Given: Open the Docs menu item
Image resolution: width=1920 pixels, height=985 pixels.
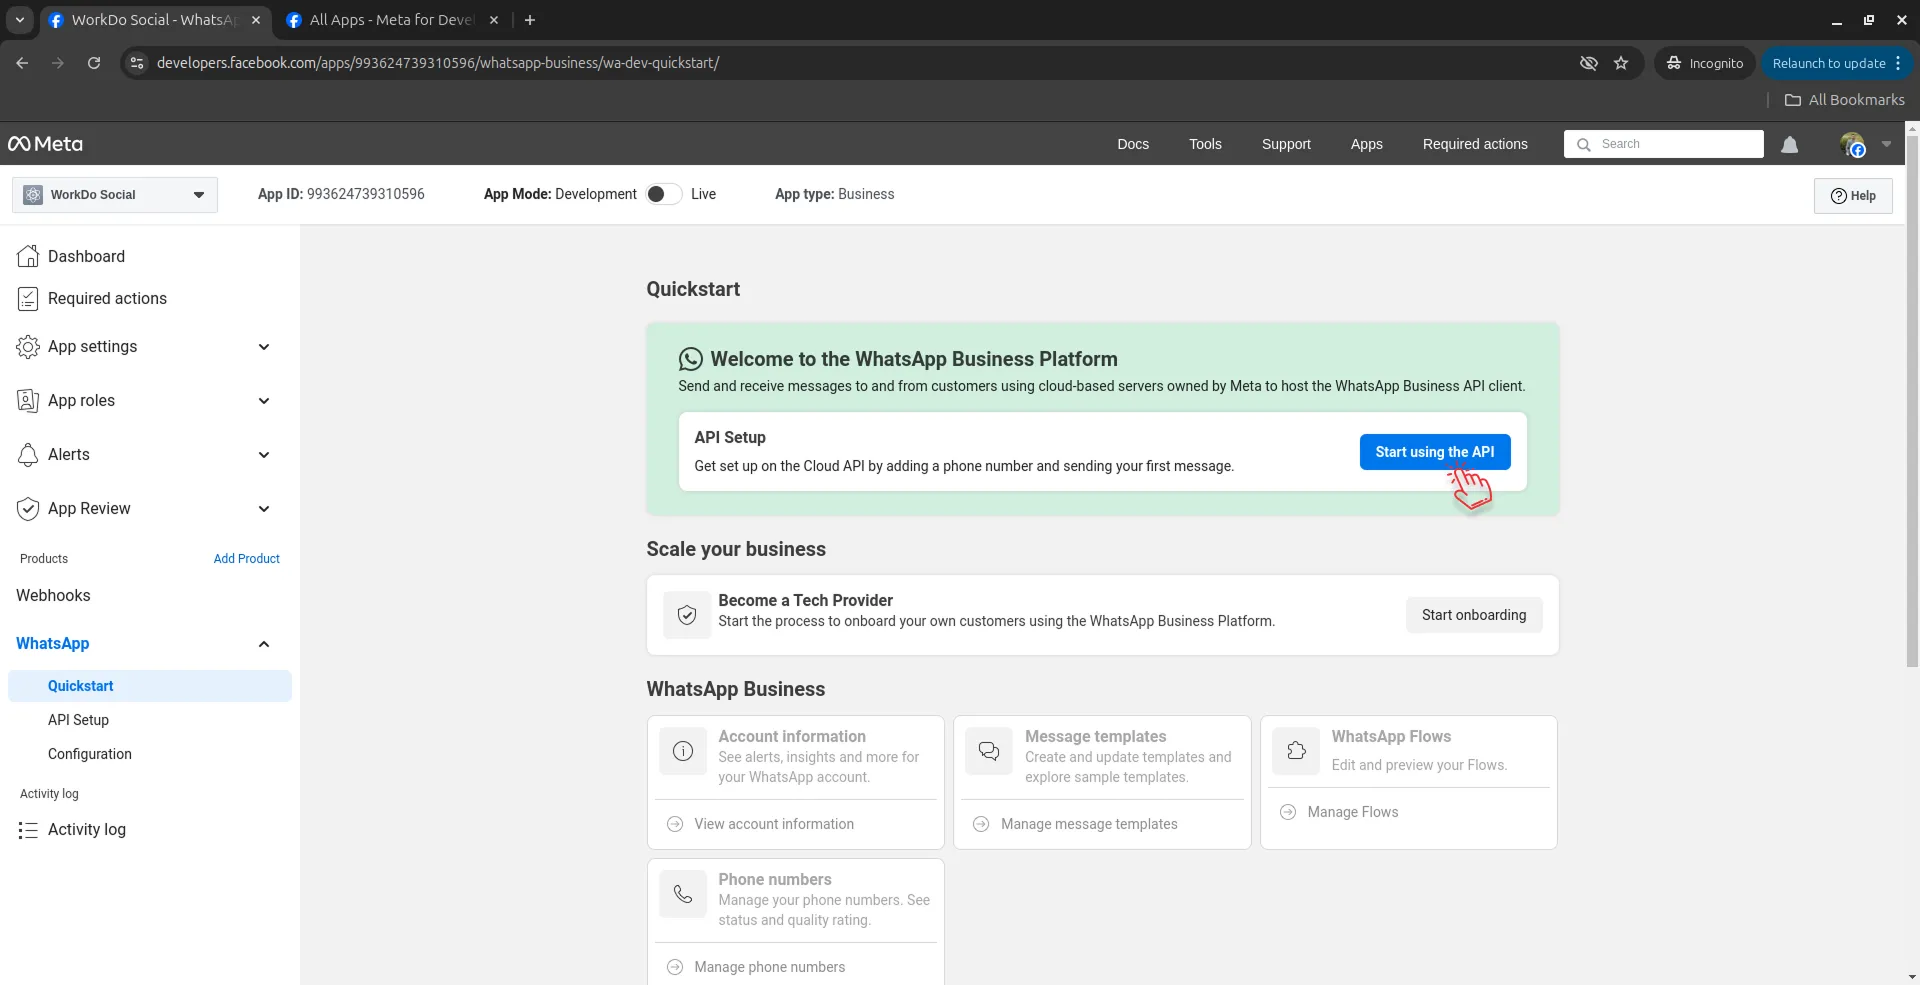Looking at the screenshot, I should point(1132,144).
